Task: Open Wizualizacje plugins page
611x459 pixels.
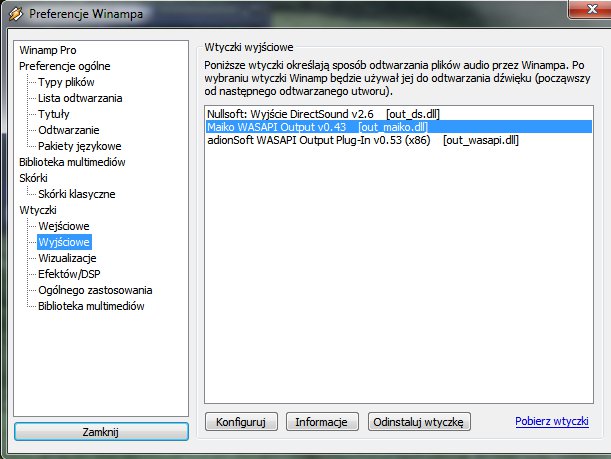Action: tap(67, 258)
